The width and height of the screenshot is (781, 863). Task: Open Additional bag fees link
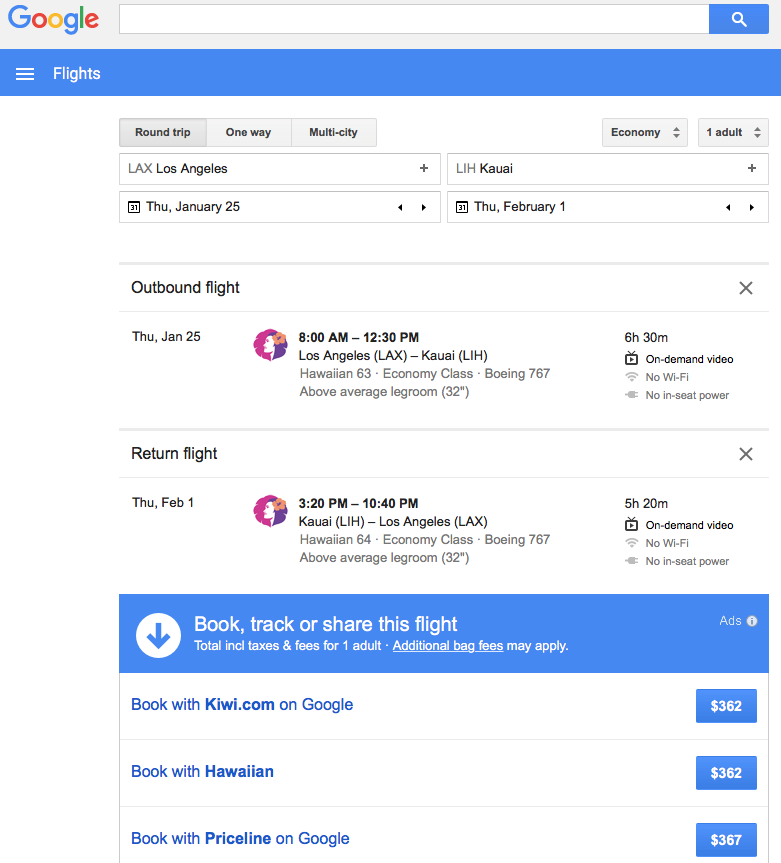click(447, 646)
